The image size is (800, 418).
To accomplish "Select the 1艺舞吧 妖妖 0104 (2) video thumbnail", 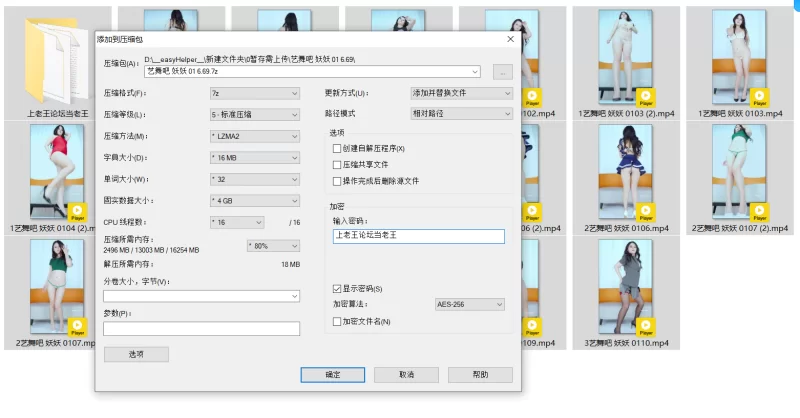I will (57, 171).
